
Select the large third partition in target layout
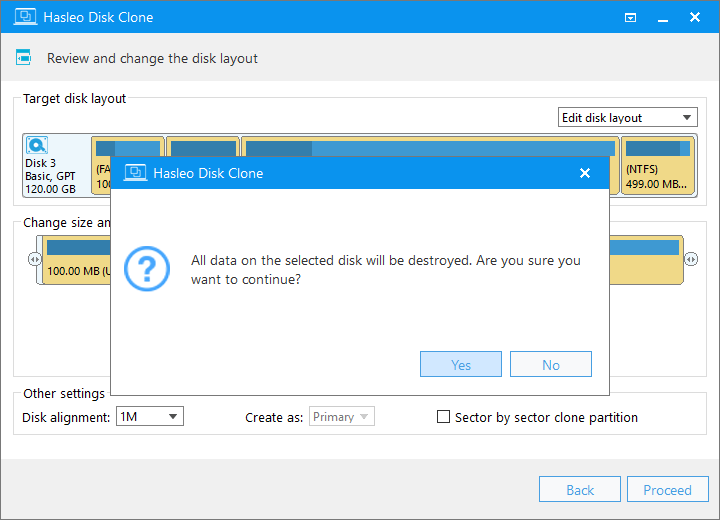[x=430, y=146]
